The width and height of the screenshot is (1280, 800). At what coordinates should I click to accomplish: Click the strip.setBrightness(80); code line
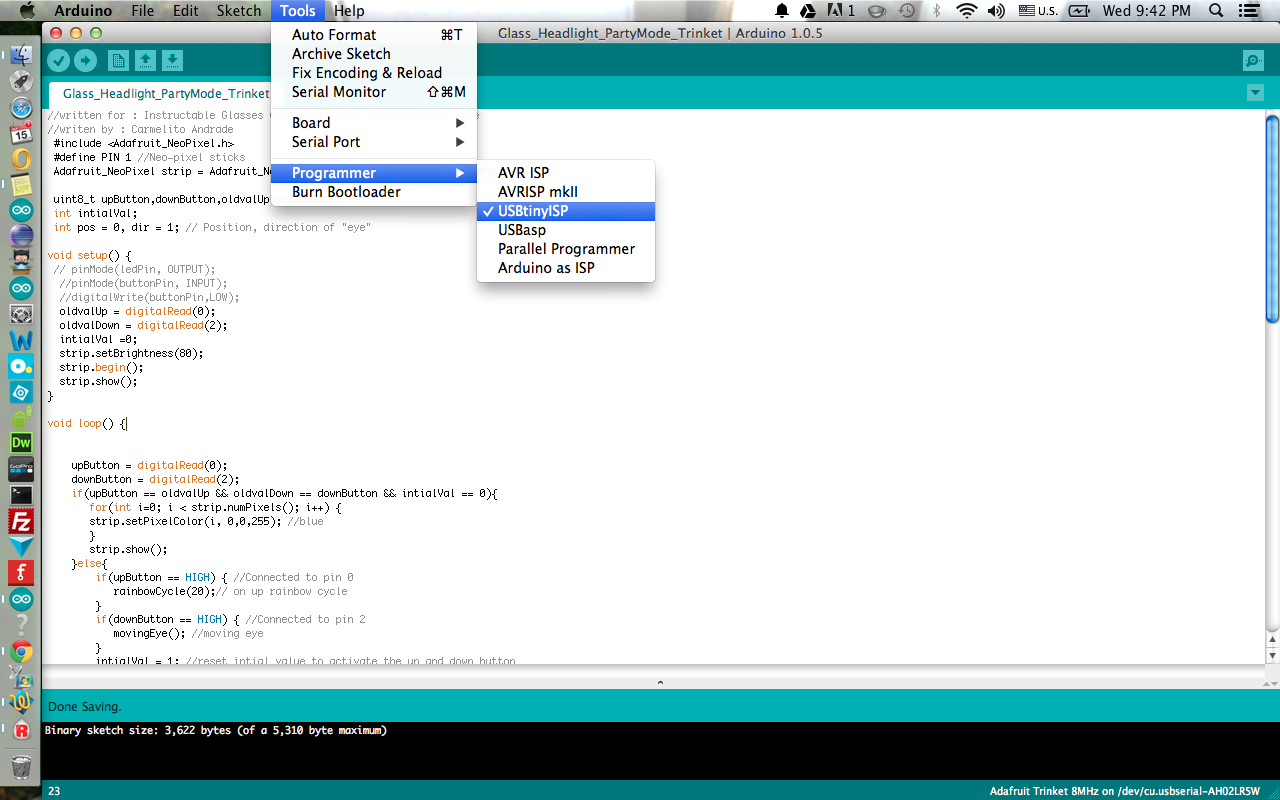(131, 354)
